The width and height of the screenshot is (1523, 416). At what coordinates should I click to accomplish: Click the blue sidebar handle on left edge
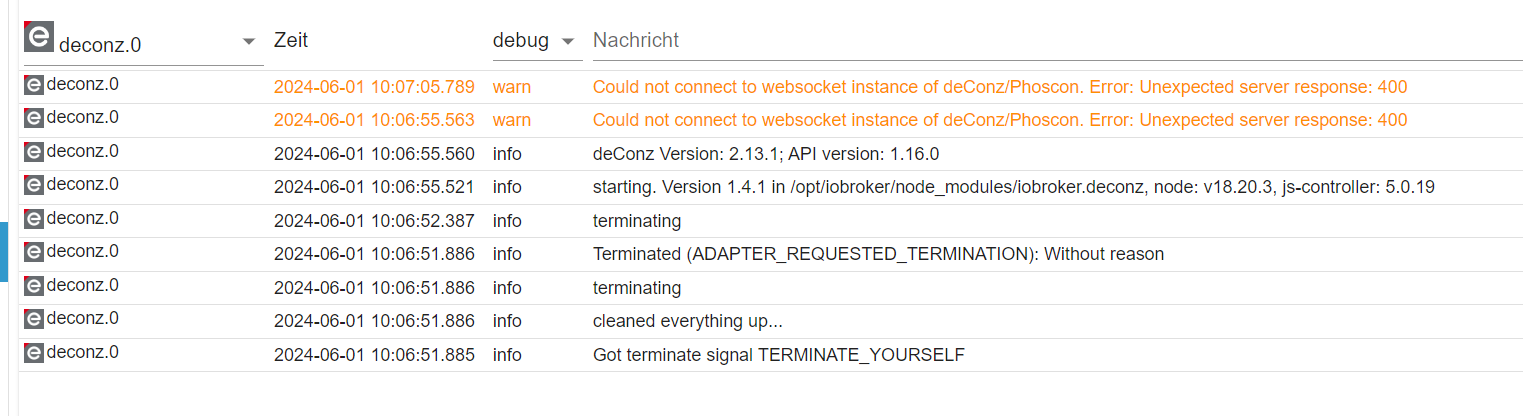pyautogui.click(x=4, y=252)
